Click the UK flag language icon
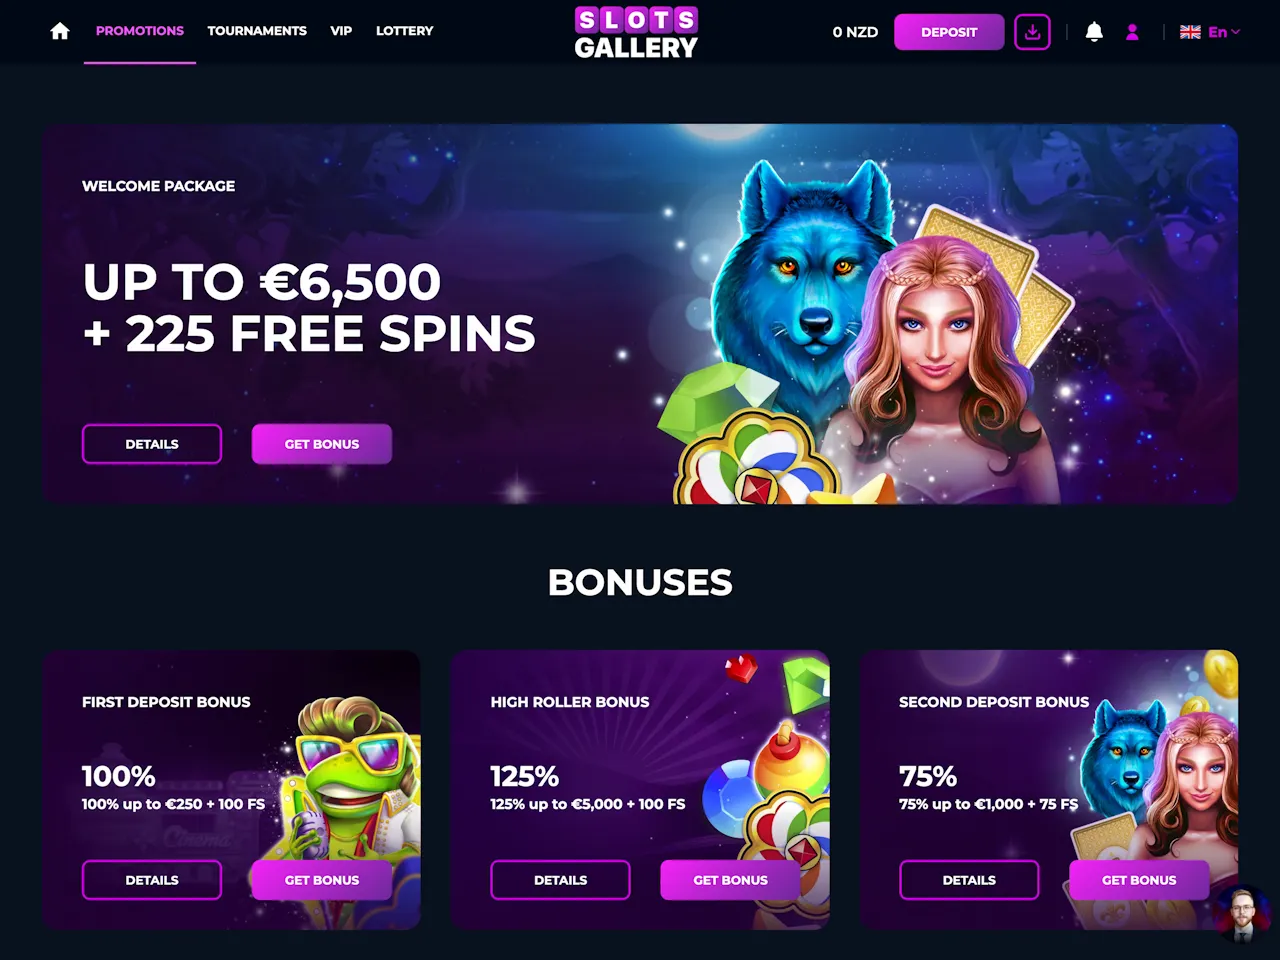Screen dimensions: 1280x960 pos(1190,32)
